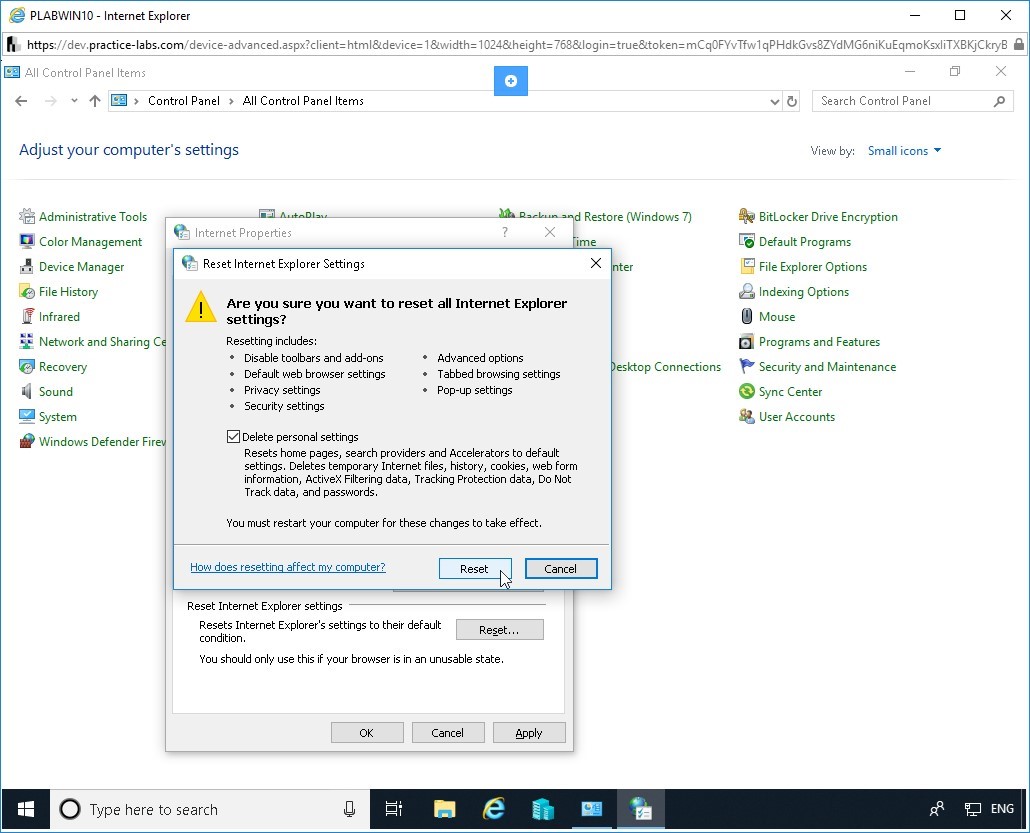Open File Explorer from the taskbar
Viewport: 1030px width, 833px height.
coord(445,809)
